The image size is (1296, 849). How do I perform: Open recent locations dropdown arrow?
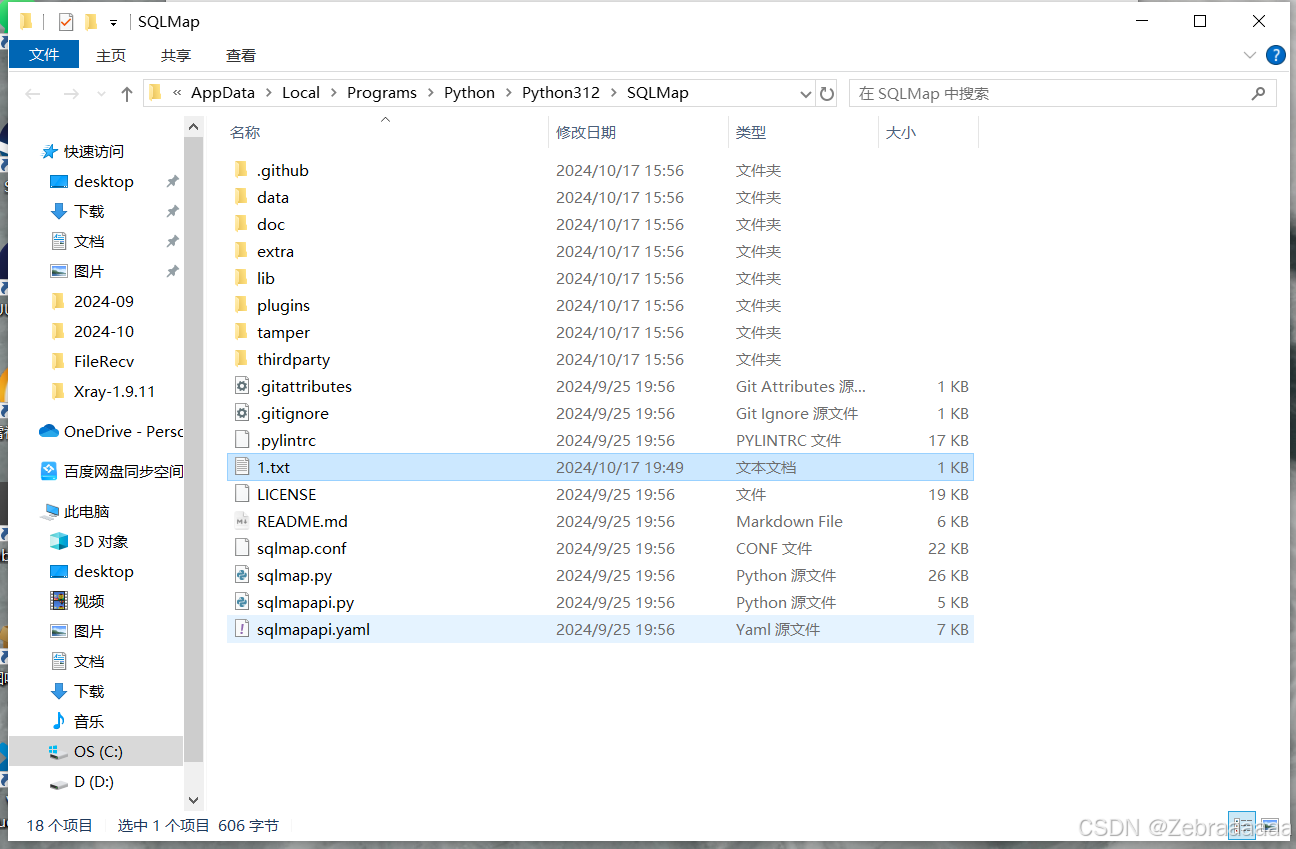[101, 94]
